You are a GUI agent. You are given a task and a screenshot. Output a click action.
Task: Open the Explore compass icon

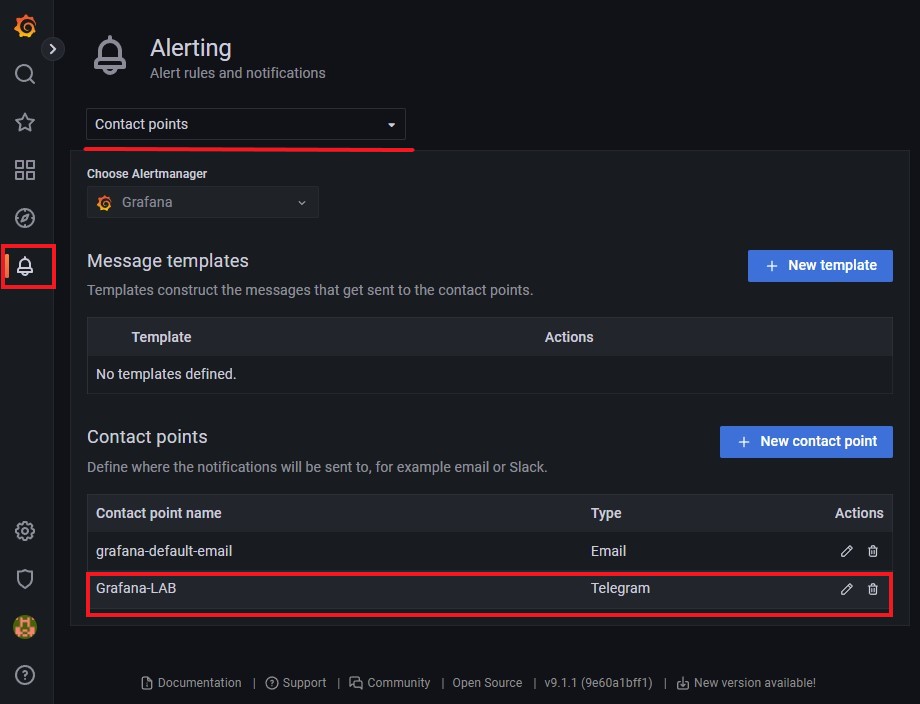click(x=25, y=218)
